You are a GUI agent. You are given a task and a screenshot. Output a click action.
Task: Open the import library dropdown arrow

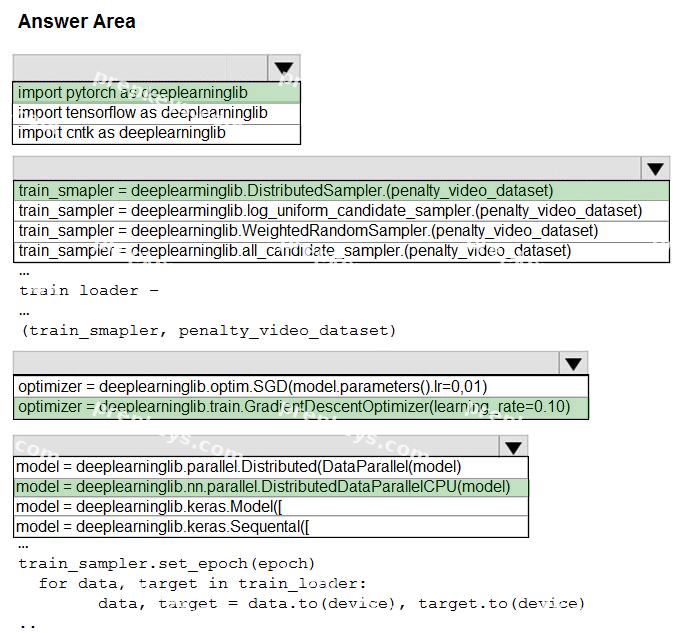tap(284, 68)
